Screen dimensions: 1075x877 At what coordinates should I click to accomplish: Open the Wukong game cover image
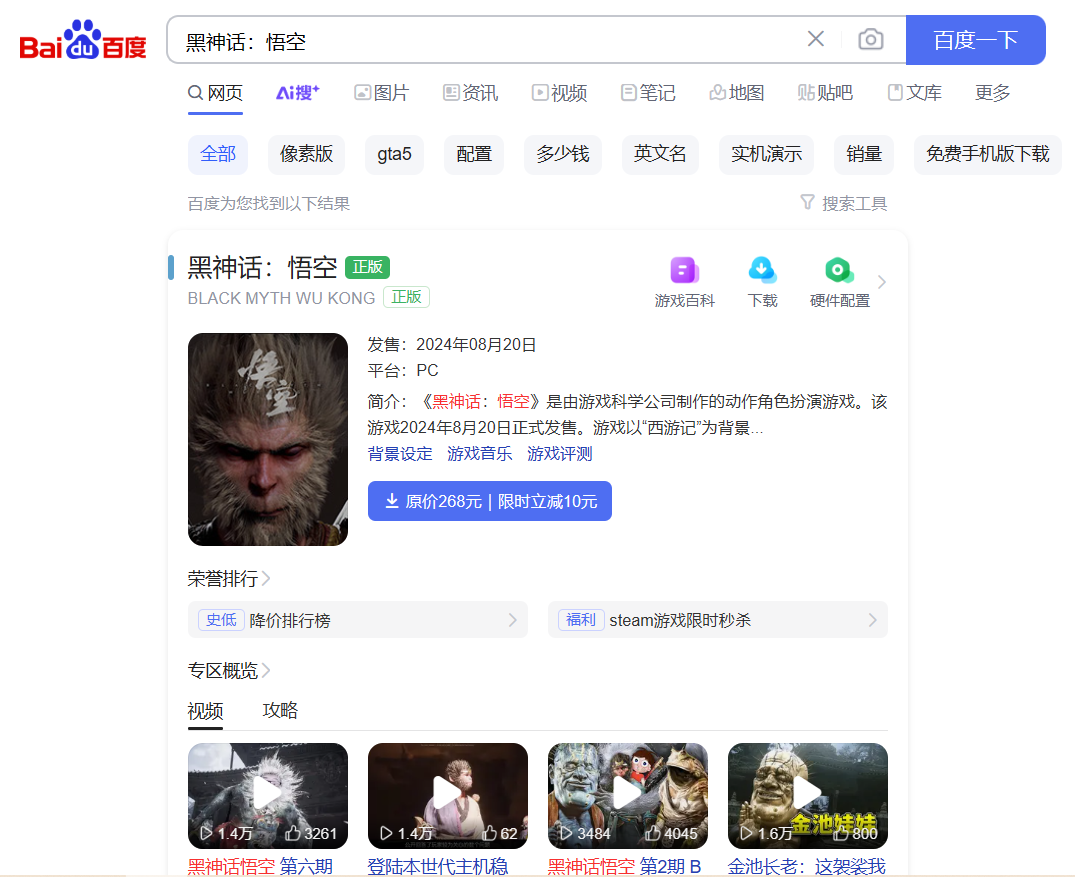click(x=268, y=440)
